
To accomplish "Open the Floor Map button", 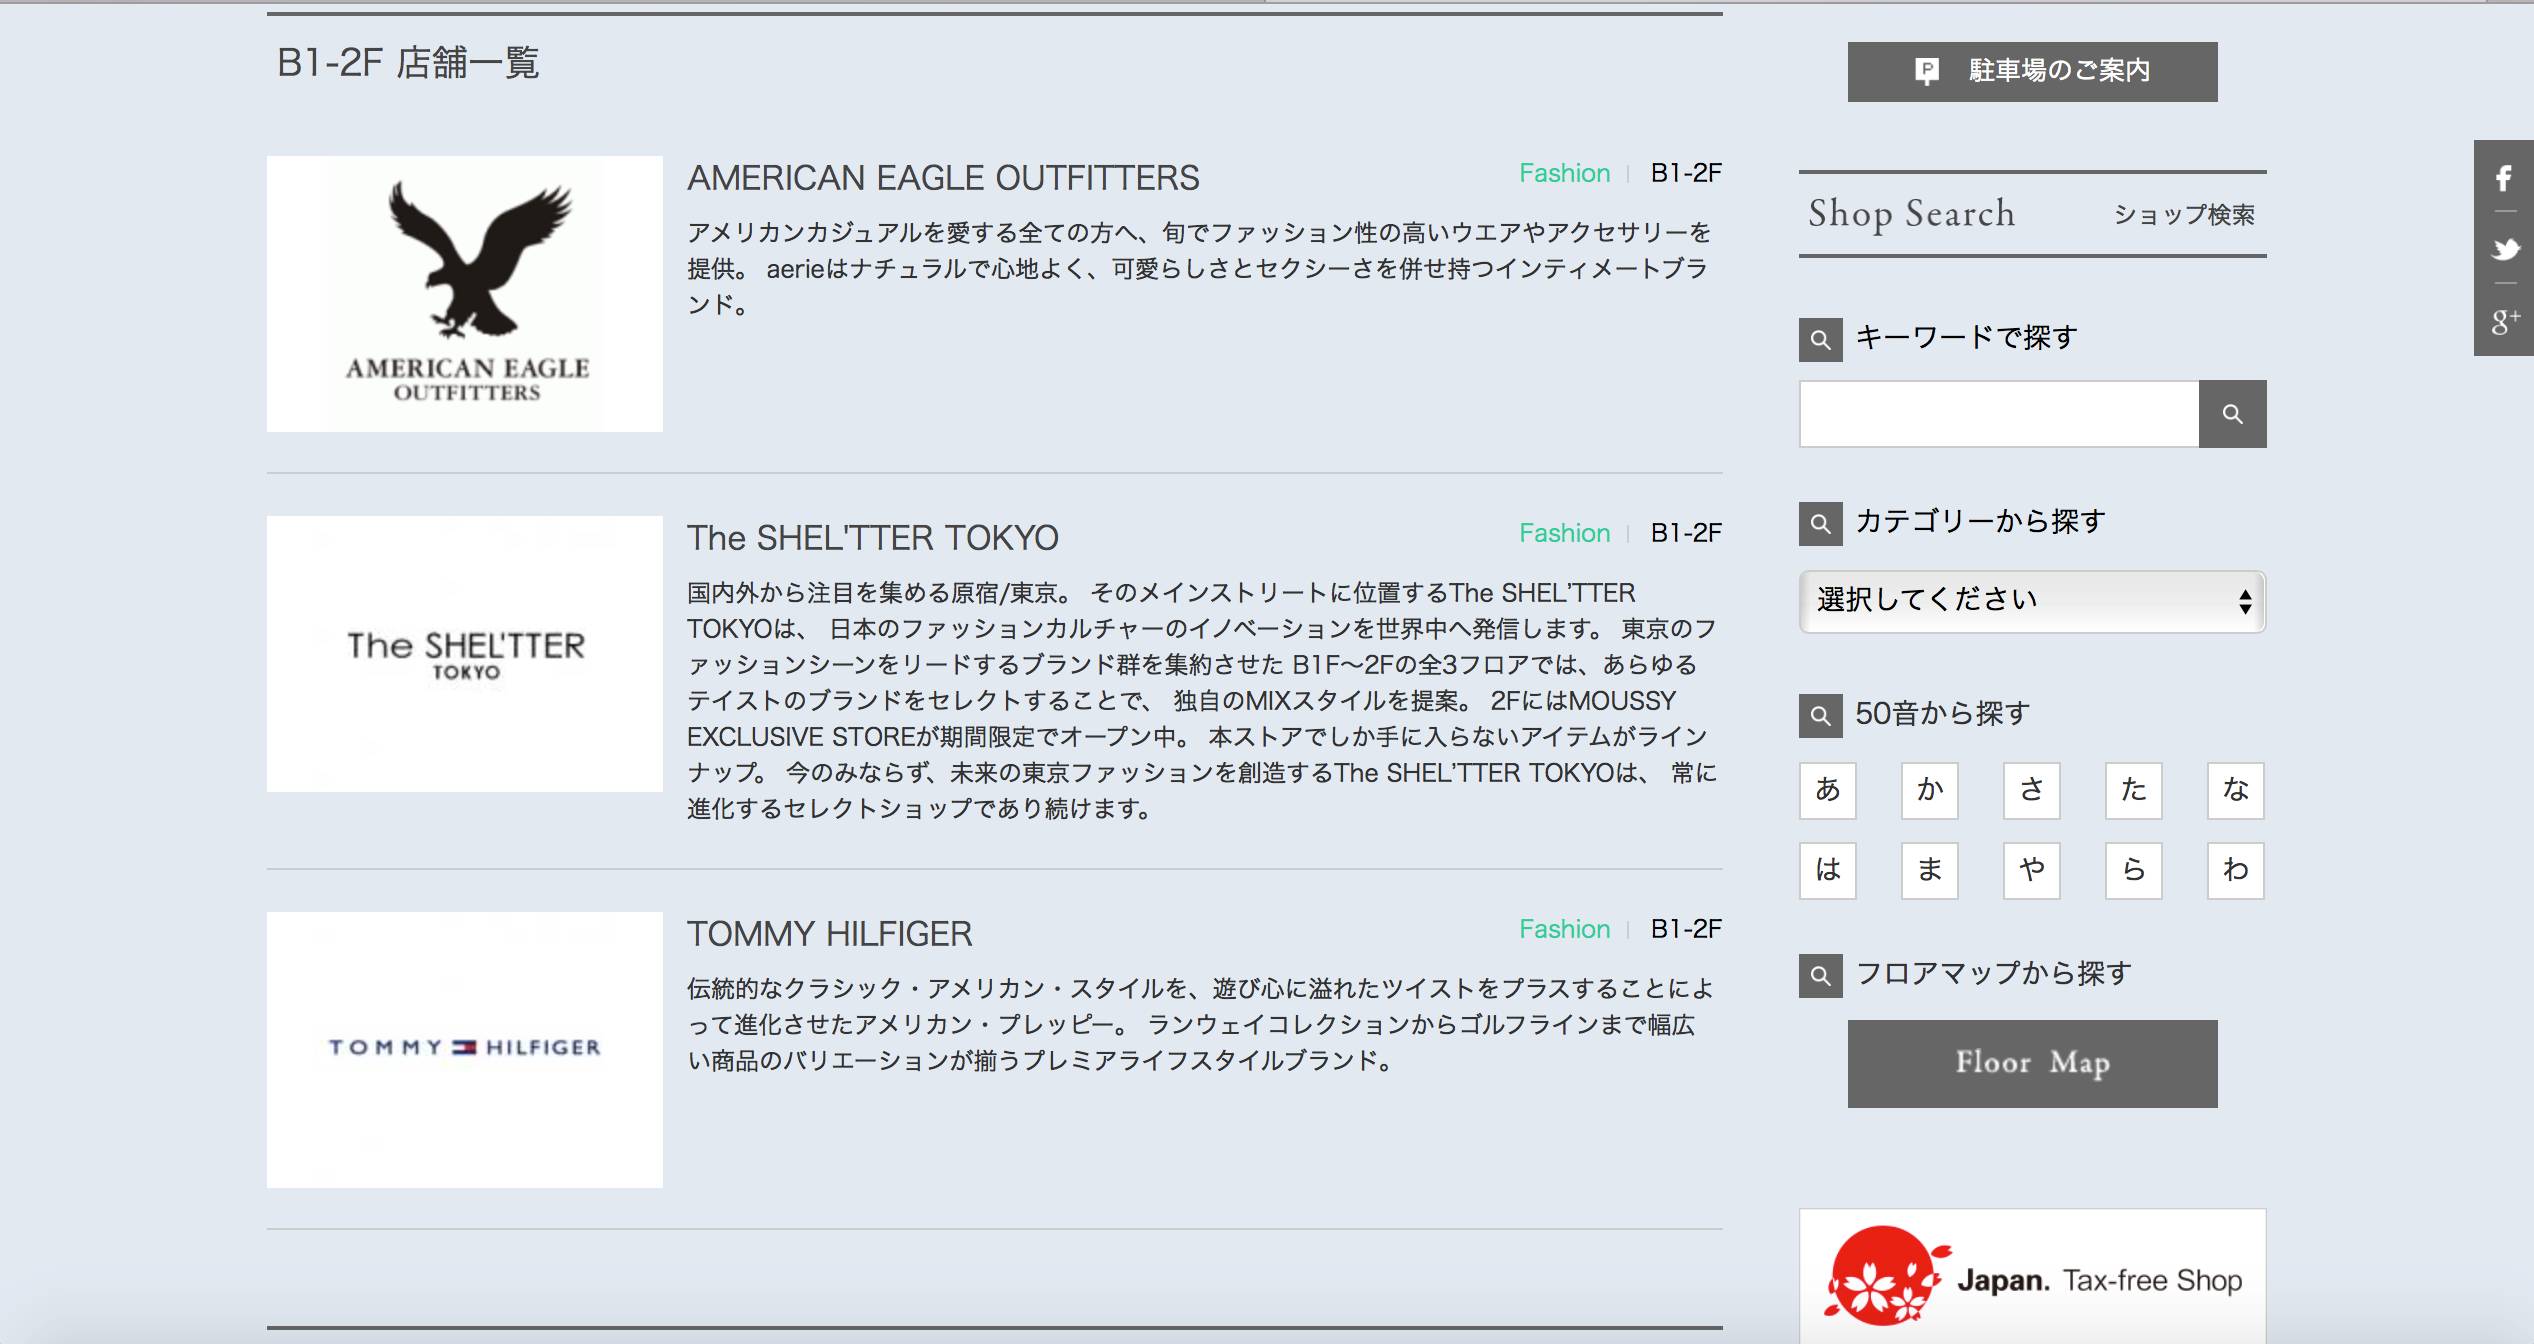I will pos(2031,1063).
